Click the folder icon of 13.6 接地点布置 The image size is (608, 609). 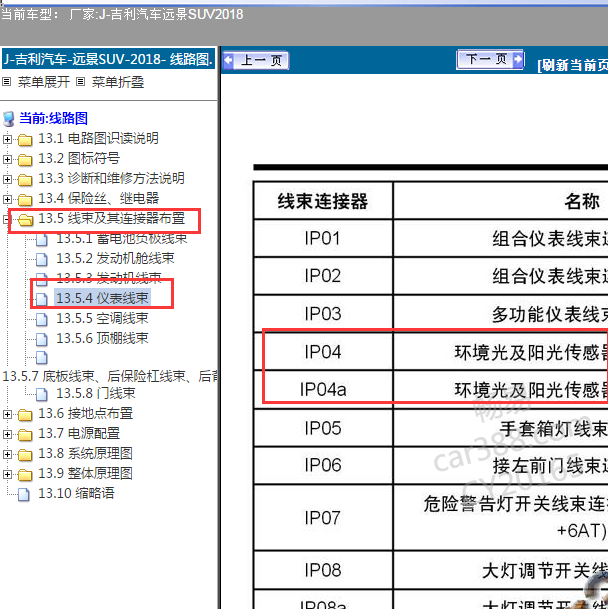(25, 415)
